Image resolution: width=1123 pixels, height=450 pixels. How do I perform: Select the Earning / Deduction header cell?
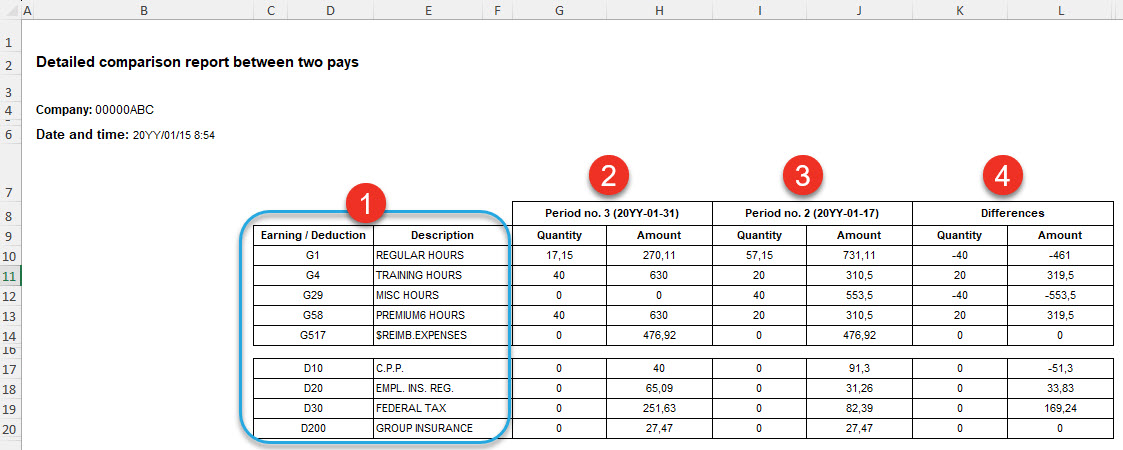tap(313, 235)
